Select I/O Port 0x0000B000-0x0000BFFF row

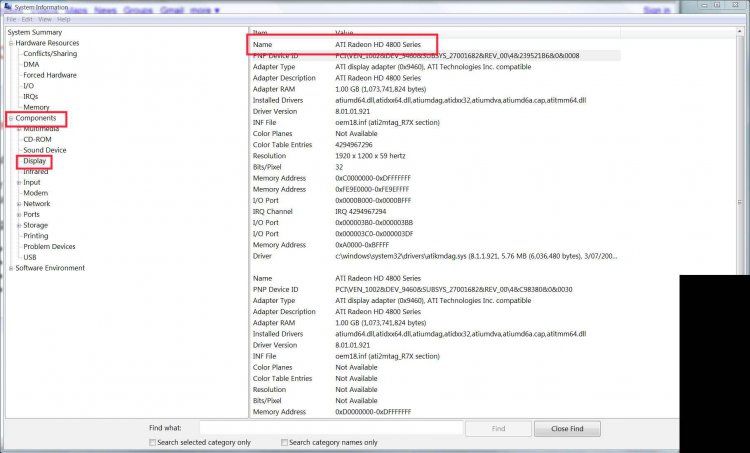pyautogui.click(x=435, y=200)
